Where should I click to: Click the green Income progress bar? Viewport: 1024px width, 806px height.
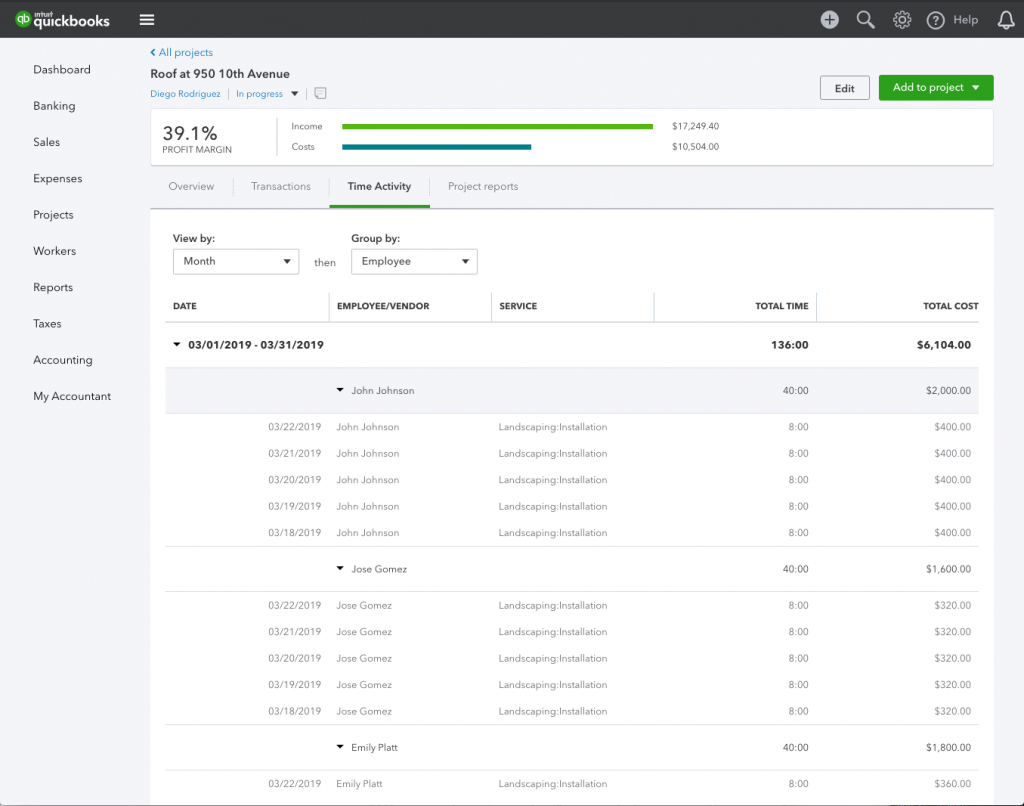(497, 127)
